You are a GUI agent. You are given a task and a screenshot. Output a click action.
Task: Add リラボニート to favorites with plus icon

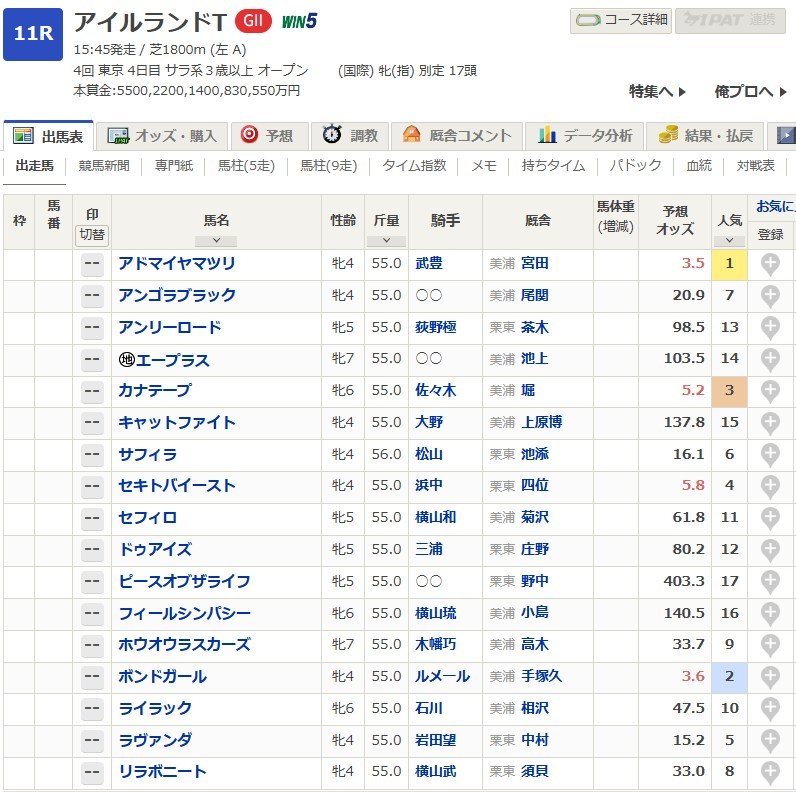(x=770, y=772)
